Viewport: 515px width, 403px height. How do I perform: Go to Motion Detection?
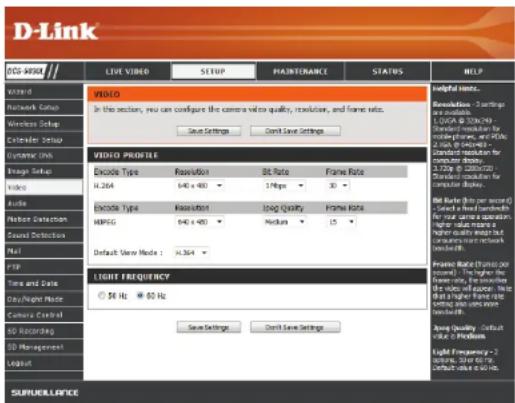point(44,219)
